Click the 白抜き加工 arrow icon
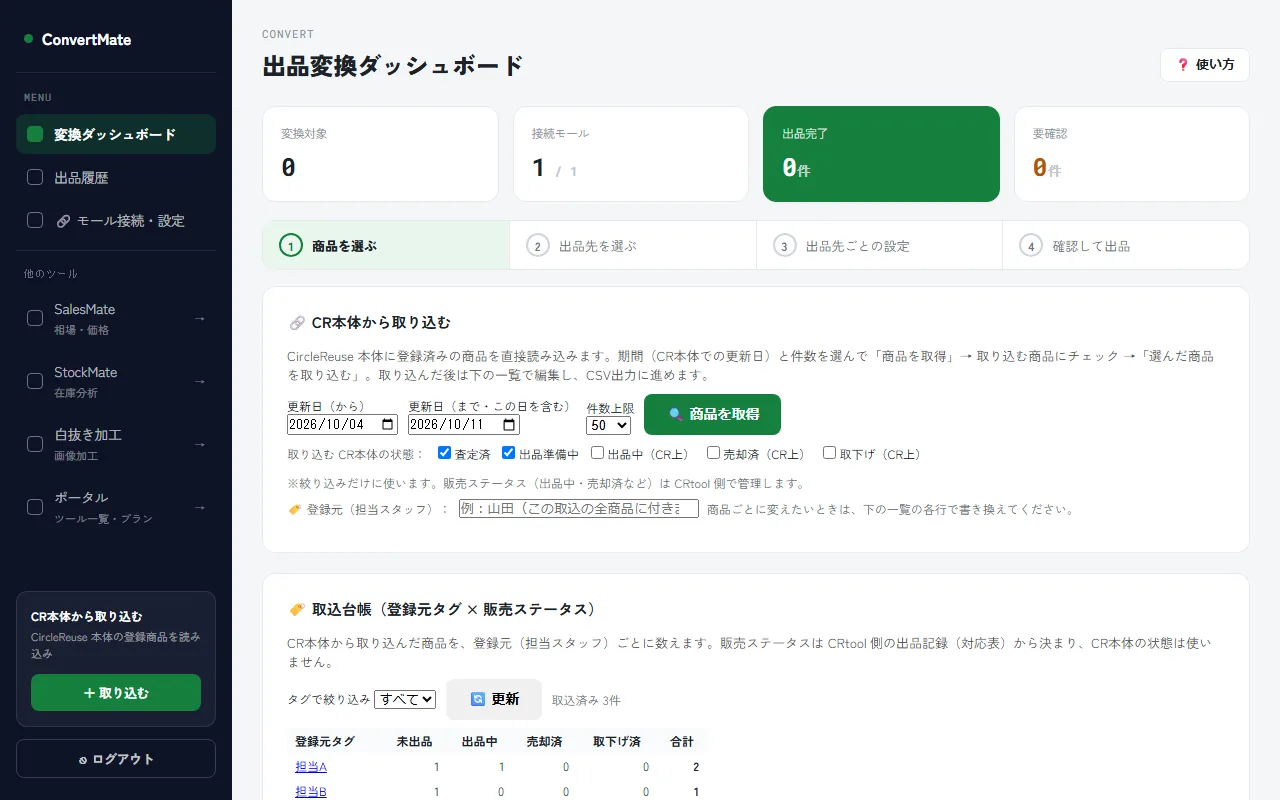Image resolution: width=1280 pixels, height=800 pixels. click(199, 444)
